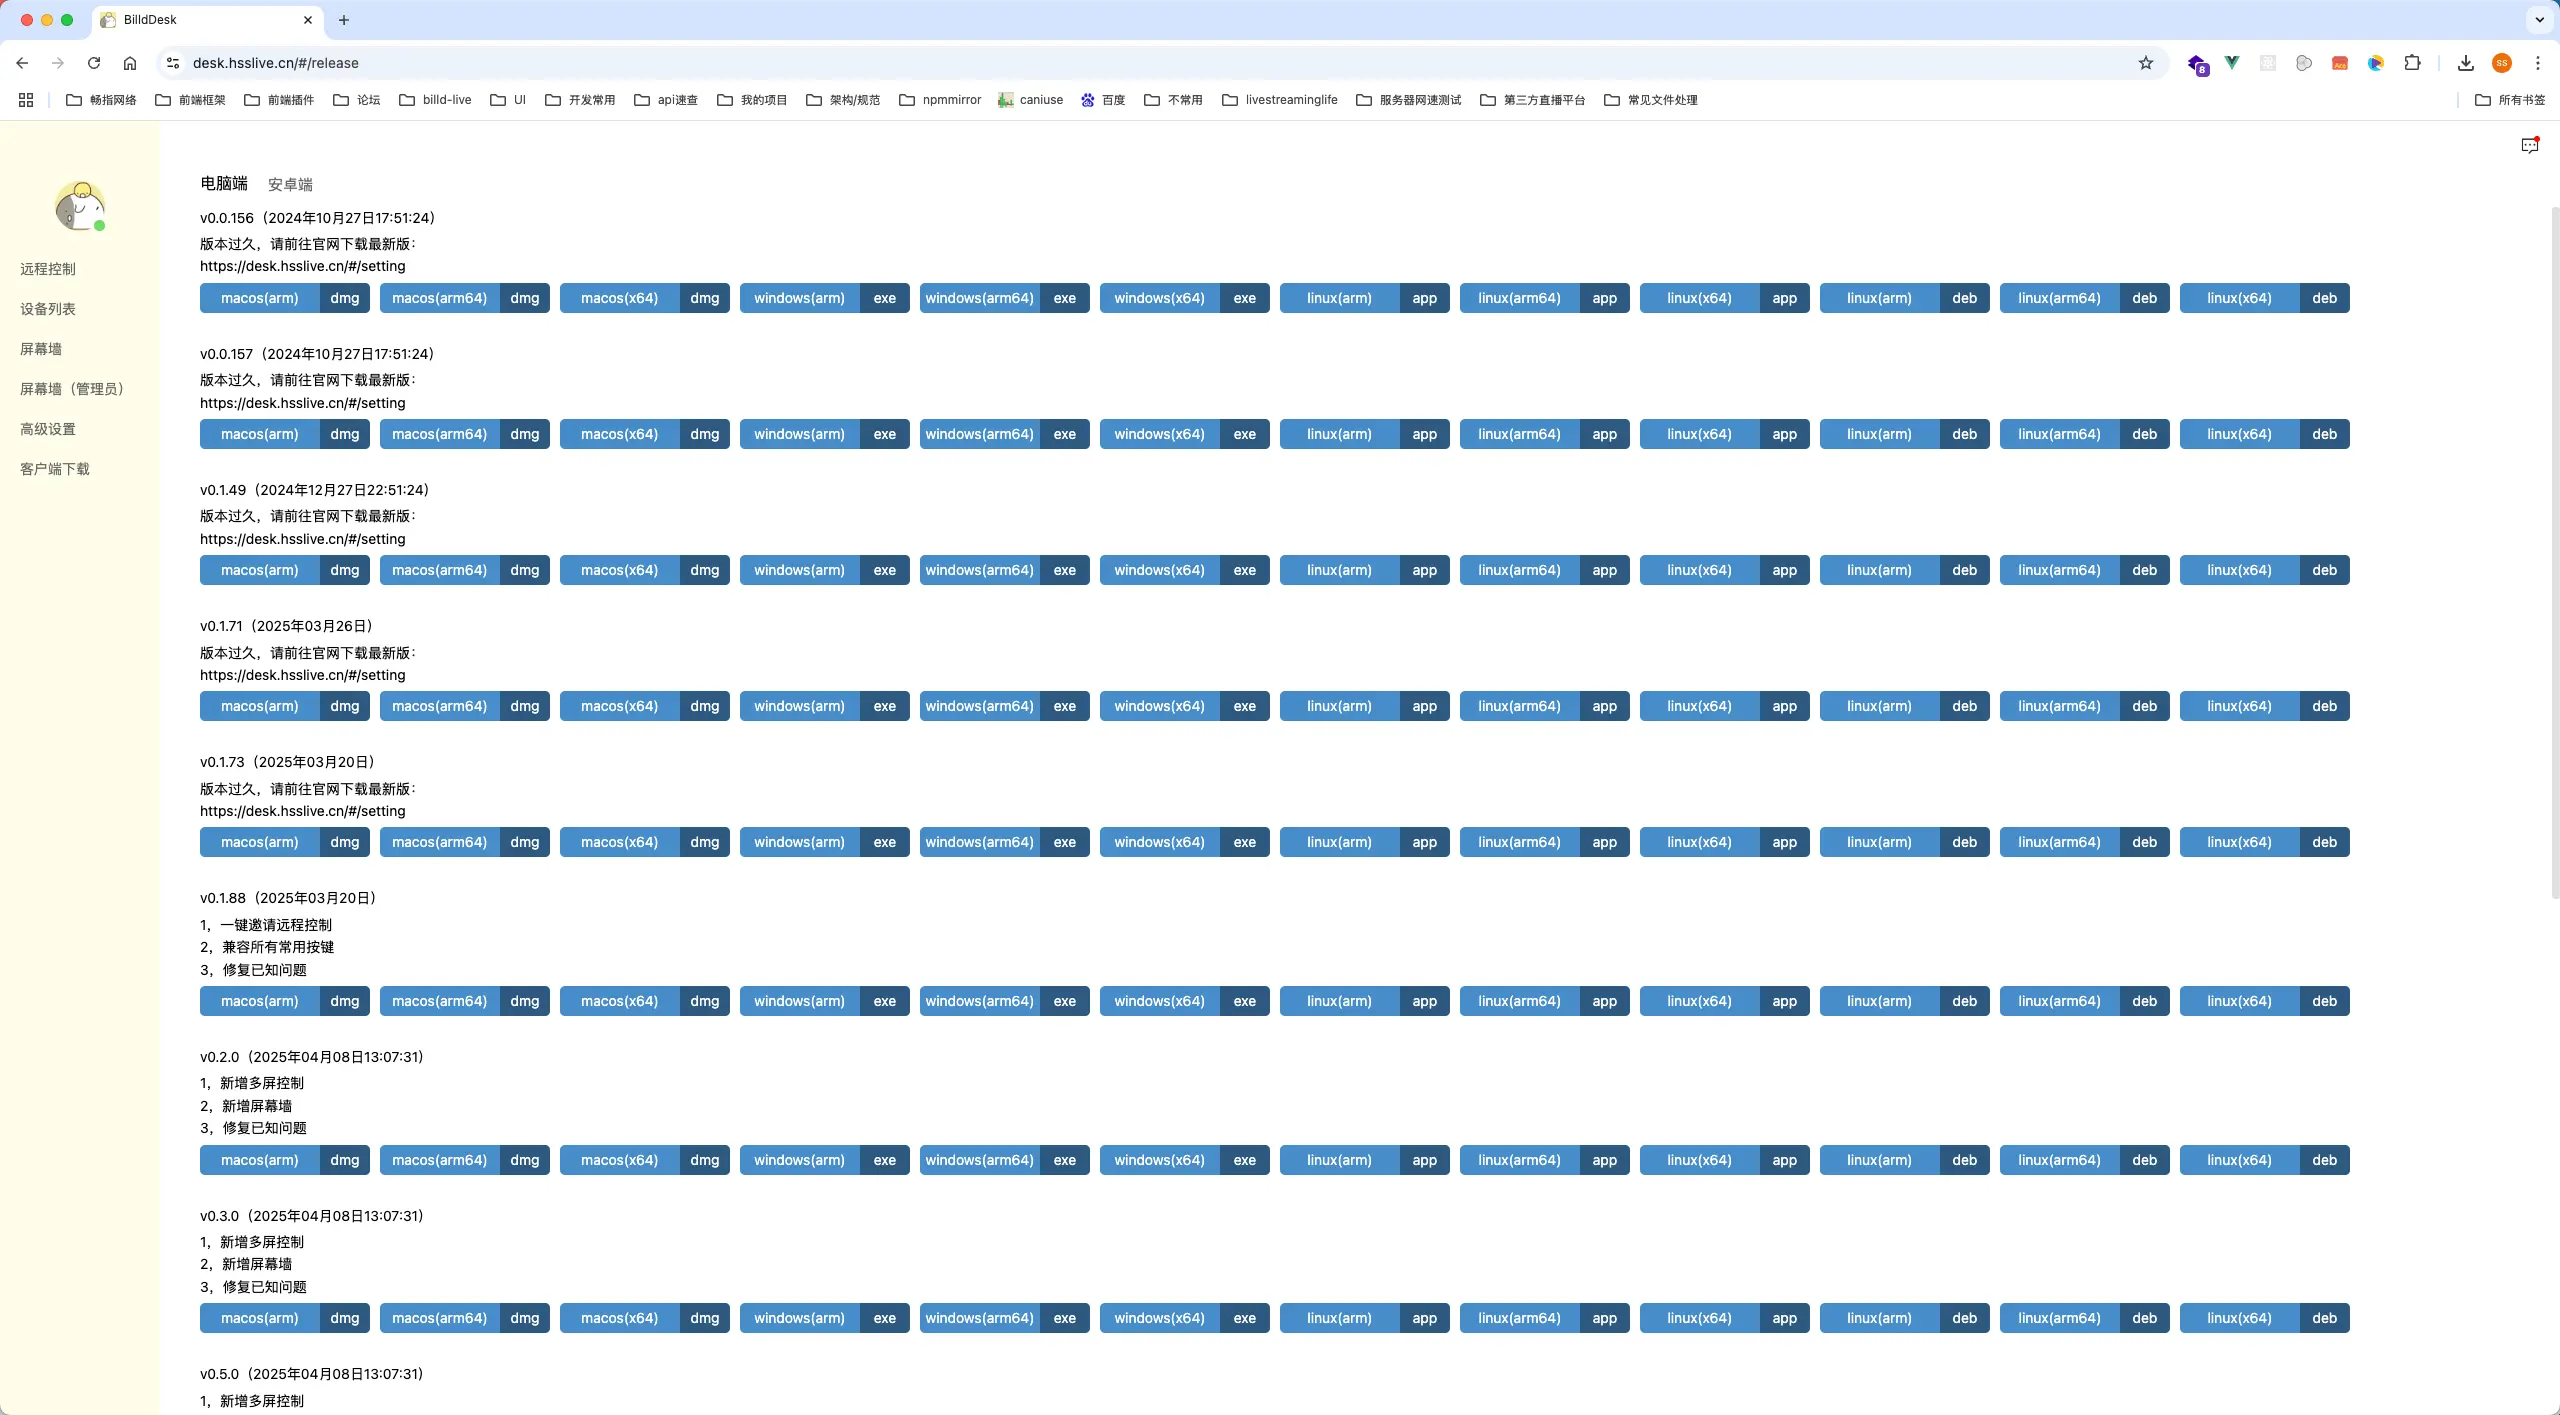This screenshot has height=1415, width=2560.
Task: Click the feedback message icon top right
Action: [2529, 146]
